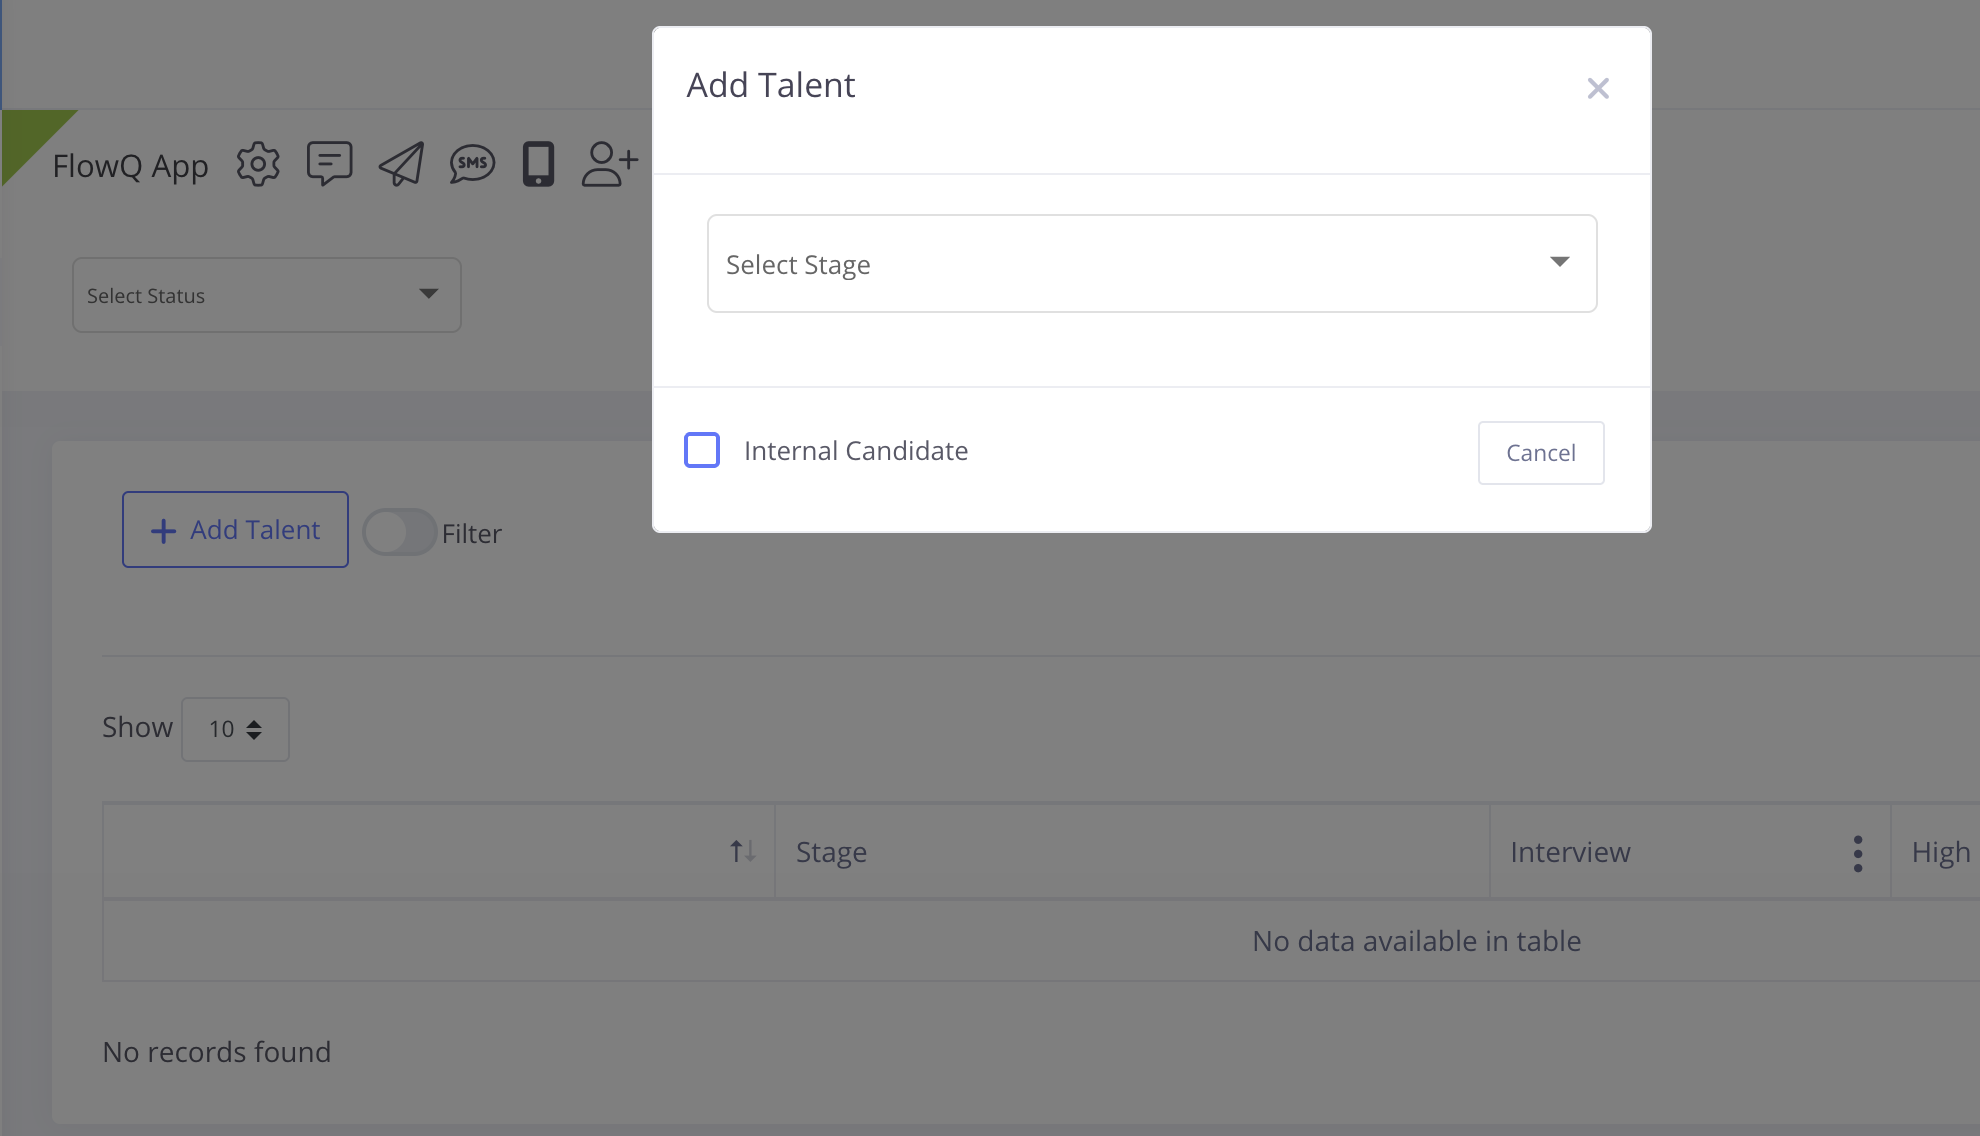This screenshot has height=1136, width=1980.
Task: Click the Stage column header
Action: point(831,852)
